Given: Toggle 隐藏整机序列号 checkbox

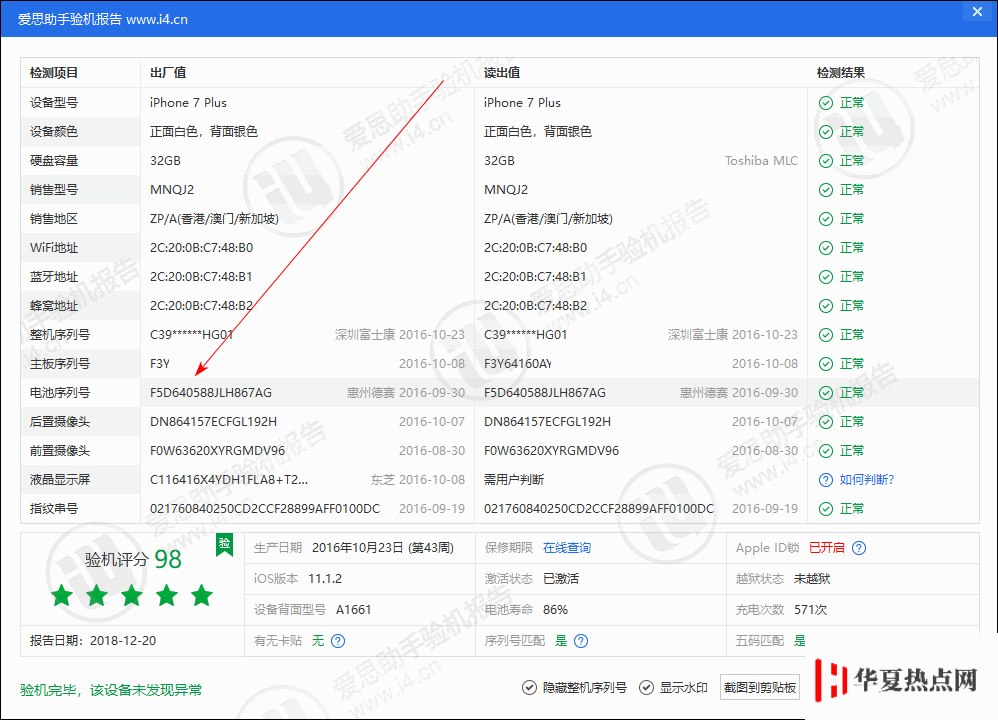Looking at the screenshot, I should [529, 688].
